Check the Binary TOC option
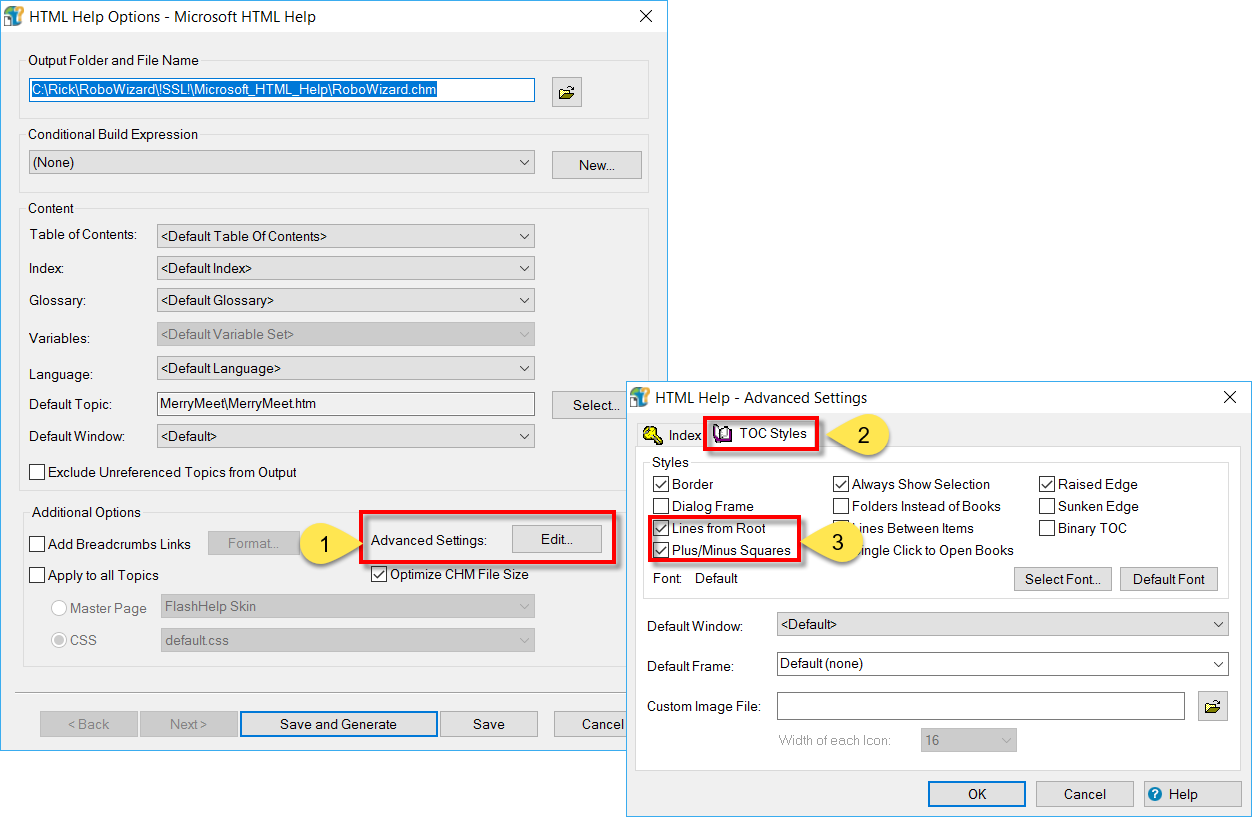The image size is (1252, 817). click(x=1047, y=528)
